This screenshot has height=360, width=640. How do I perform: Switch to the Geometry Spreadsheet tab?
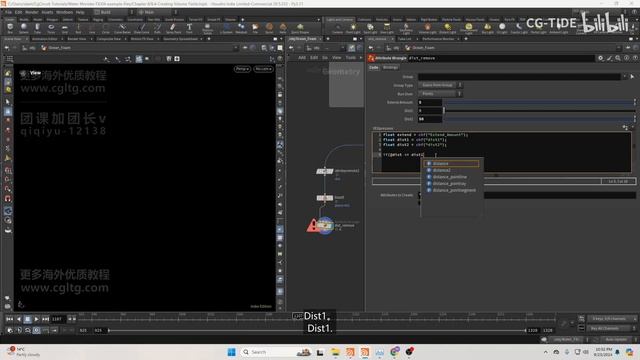click(180, 39)
